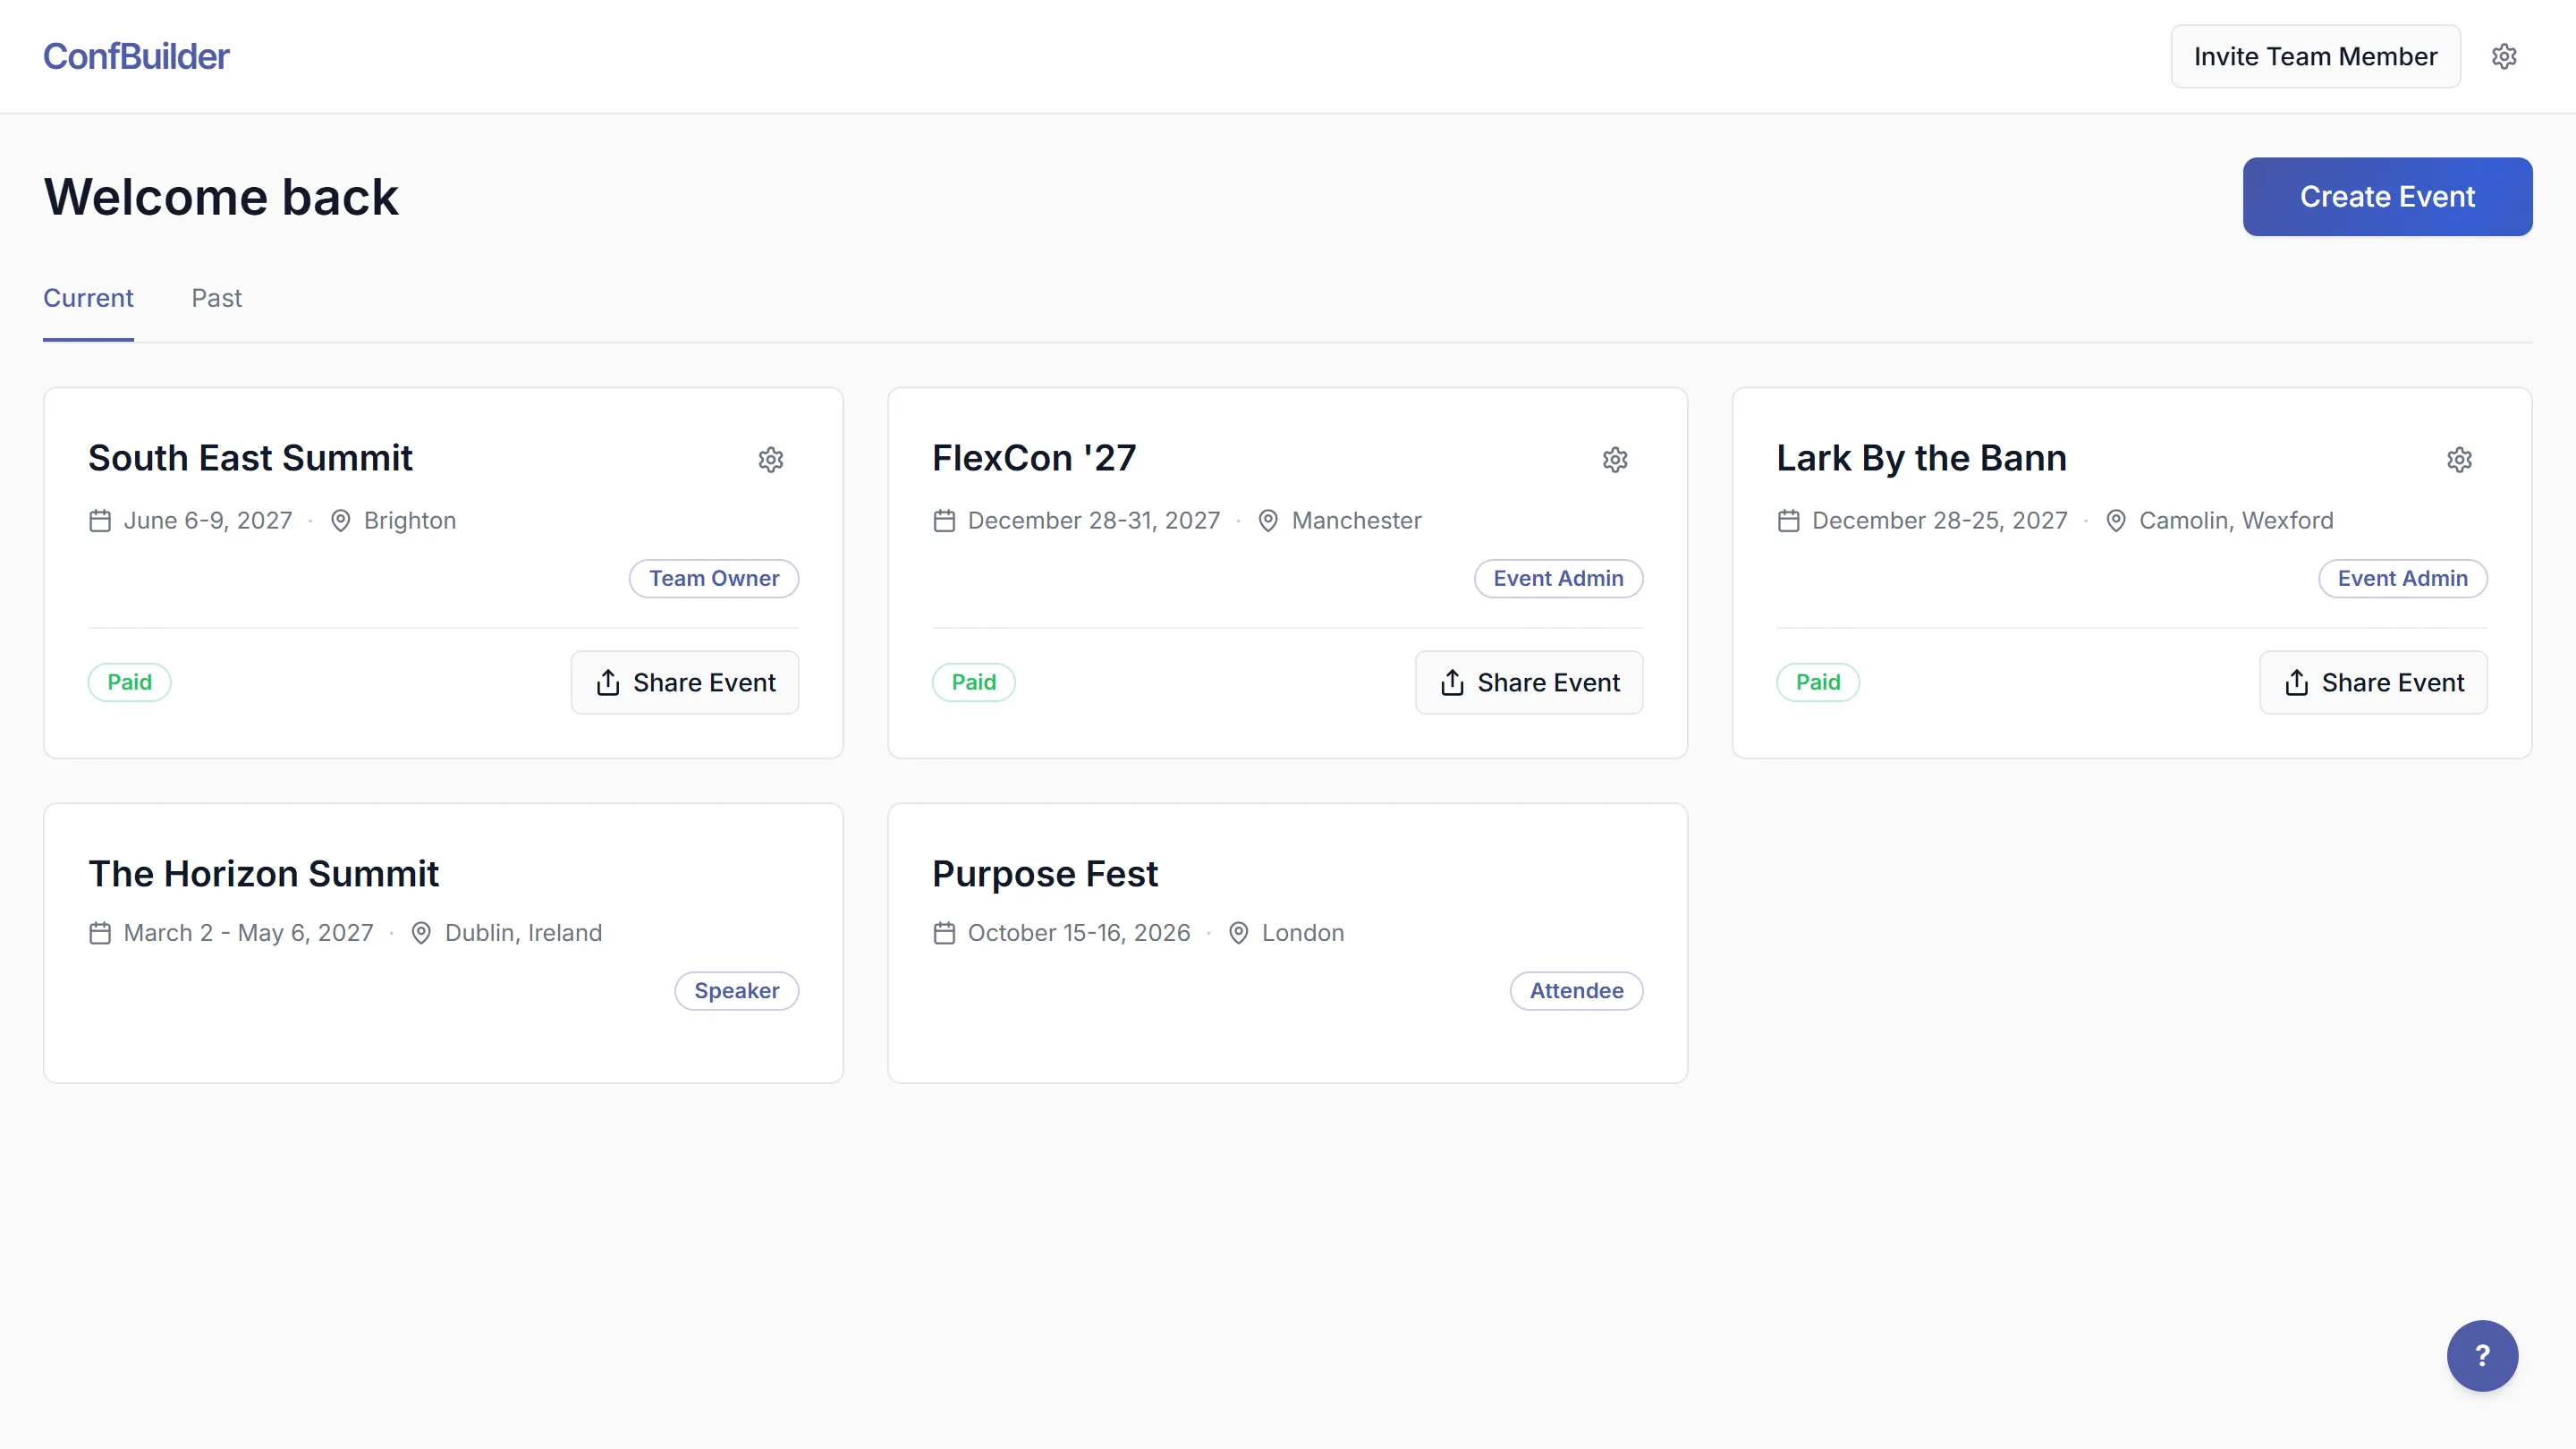Open FlexCon '27 settings gear

click(1615, 459)
